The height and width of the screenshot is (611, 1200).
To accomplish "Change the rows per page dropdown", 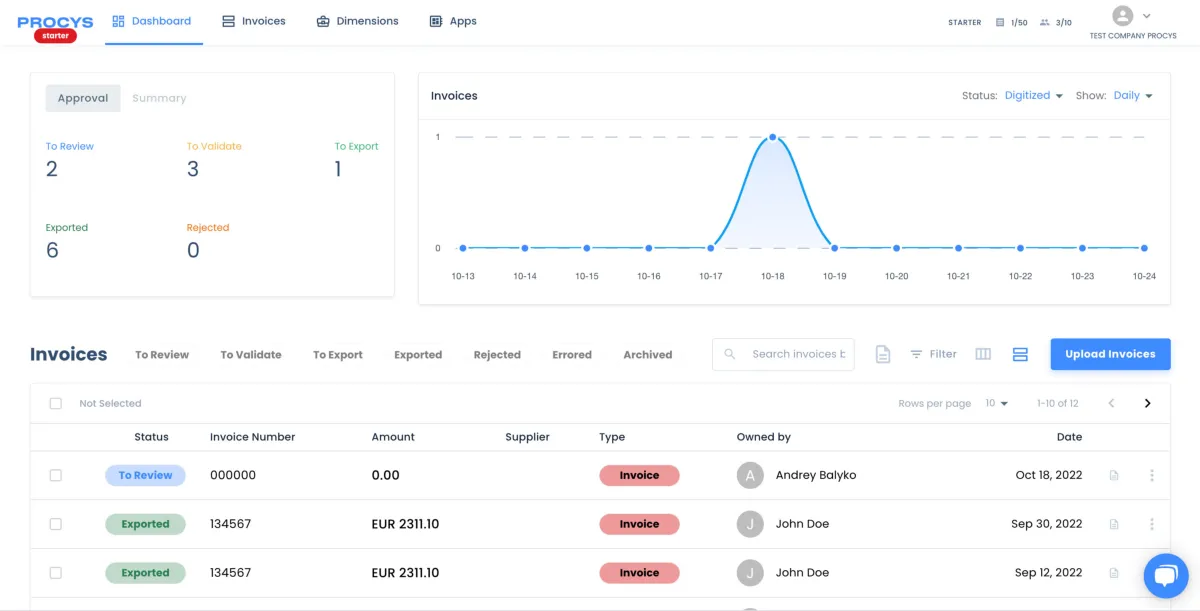I will point(996,404).
